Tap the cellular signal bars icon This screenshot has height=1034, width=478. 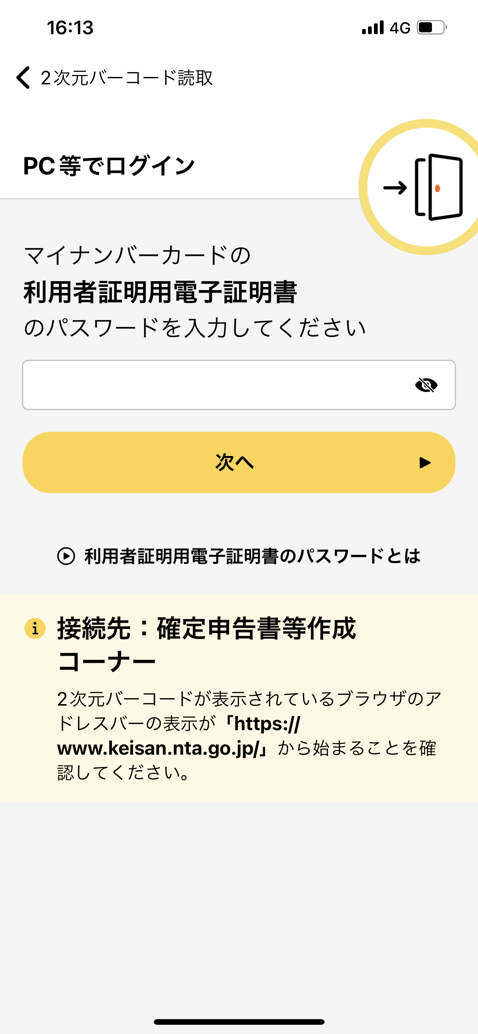(373, 28)
